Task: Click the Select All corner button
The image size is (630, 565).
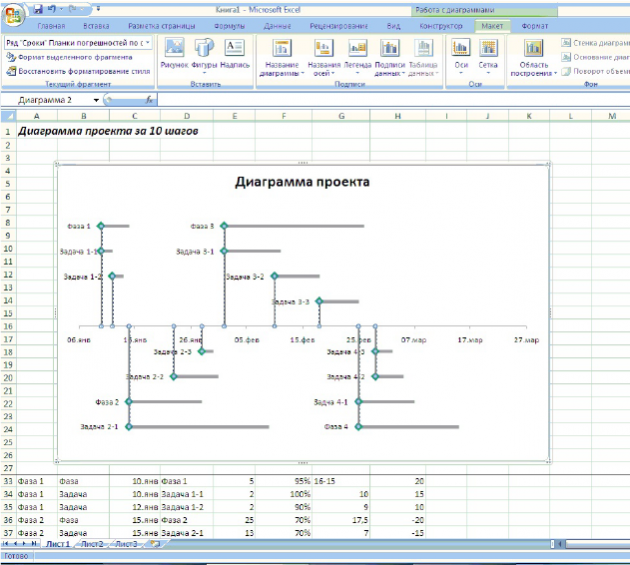Action: point(8,116)
